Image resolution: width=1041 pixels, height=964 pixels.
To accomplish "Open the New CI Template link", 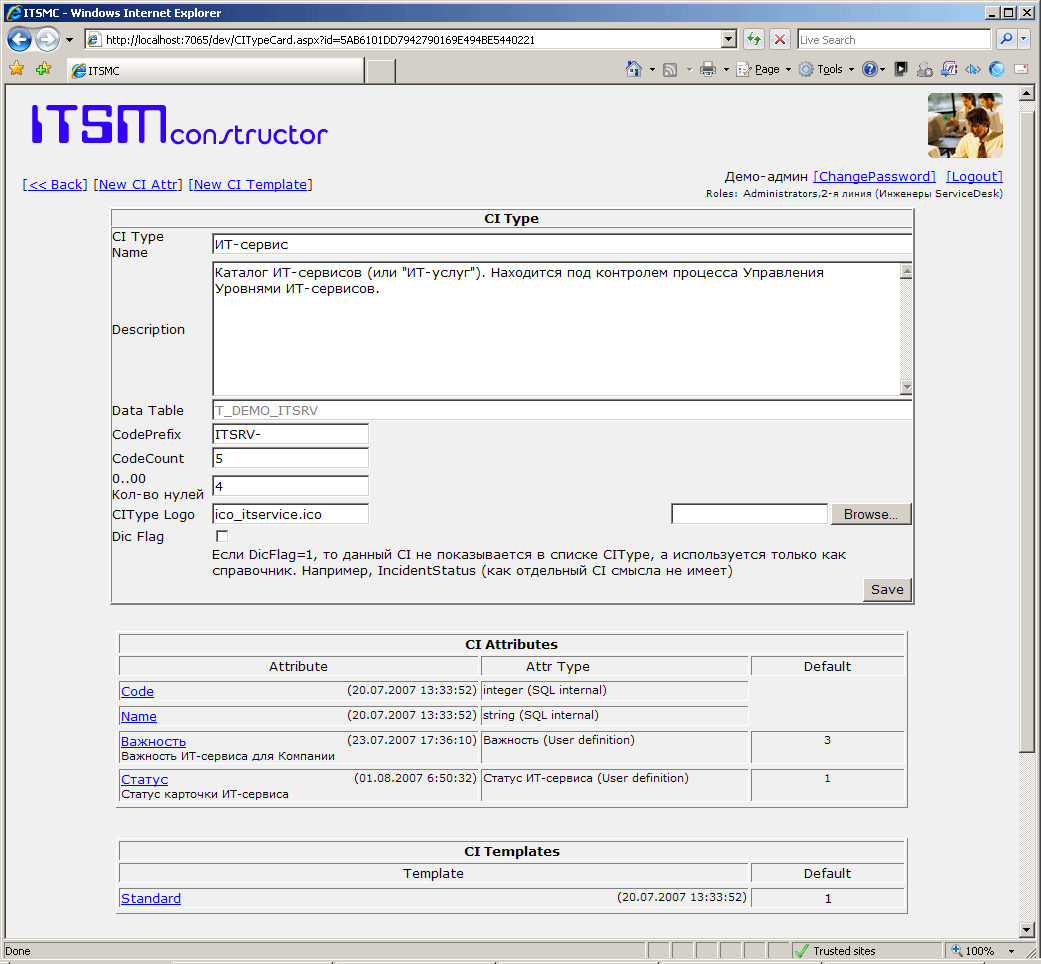I will [250, 185].
